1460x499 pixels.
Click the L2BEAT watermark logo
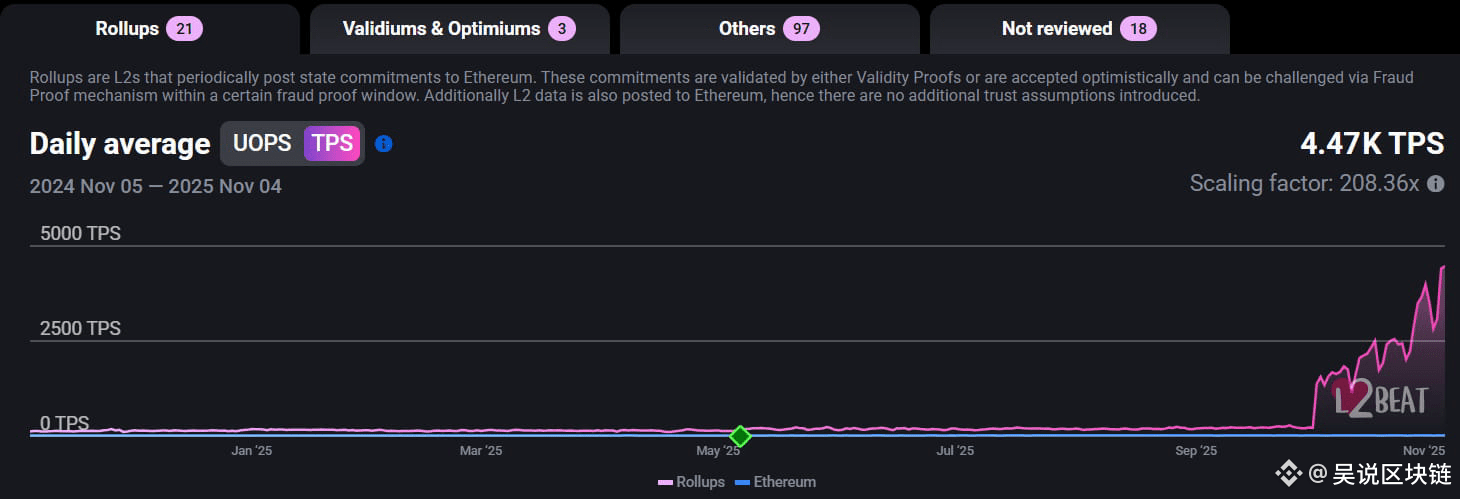click(x=1381, y=399)
